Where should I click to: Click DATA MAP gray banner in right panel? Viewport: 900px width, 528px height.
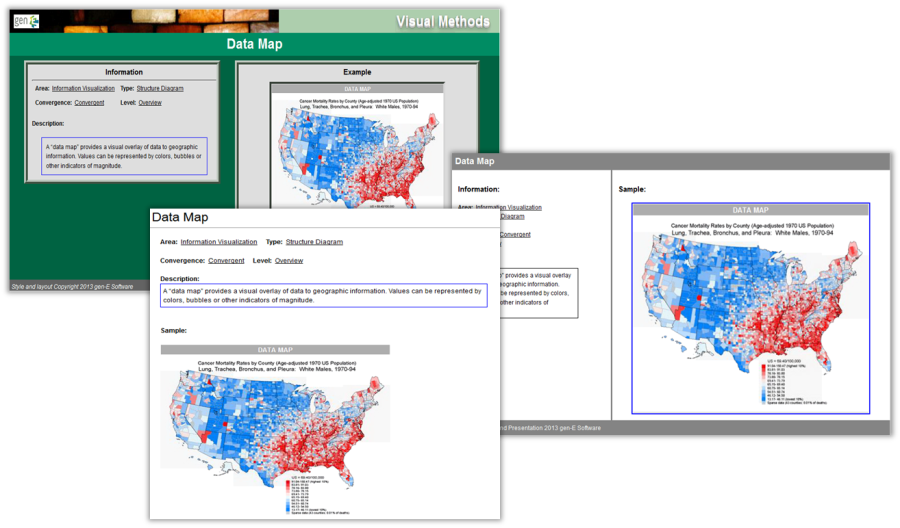tap(750, 210)
